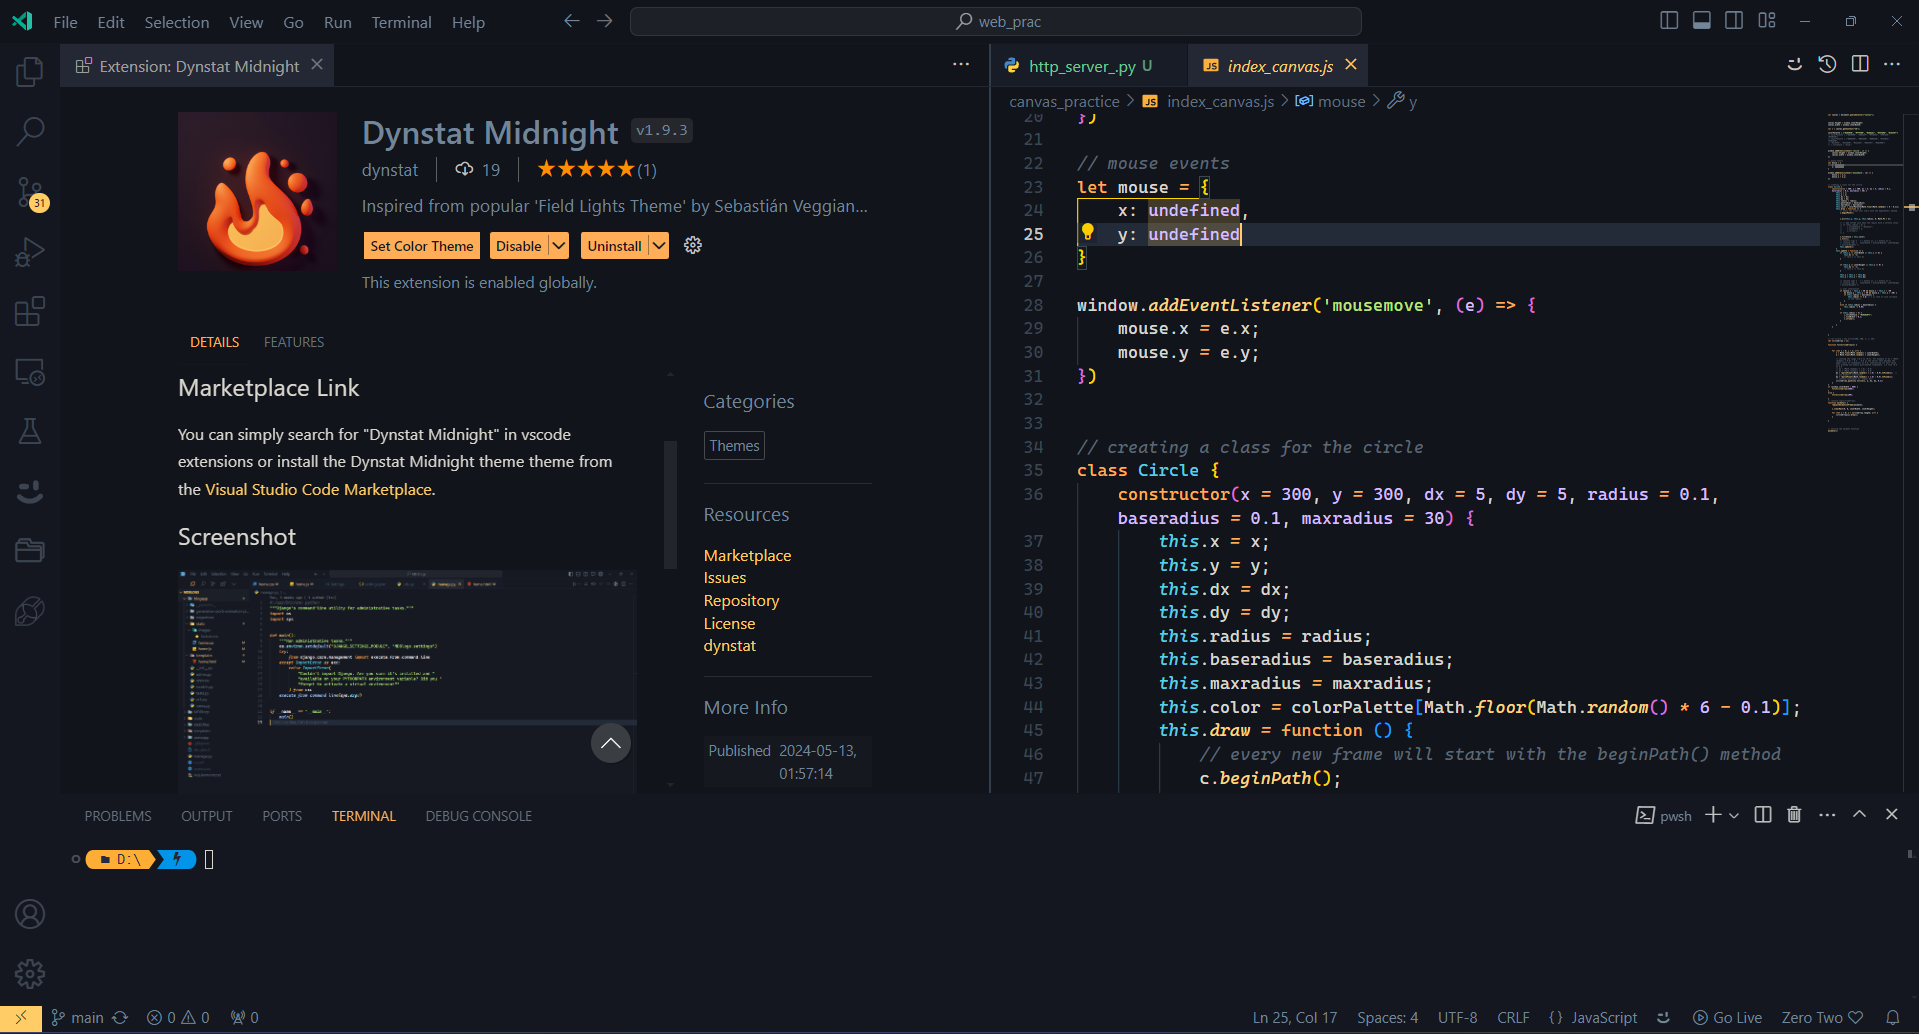The height and width of the screenshot is (1034, 1919).
Task: Click the Themes category tag
Action: pyautogui.click(x=735, y=446)
